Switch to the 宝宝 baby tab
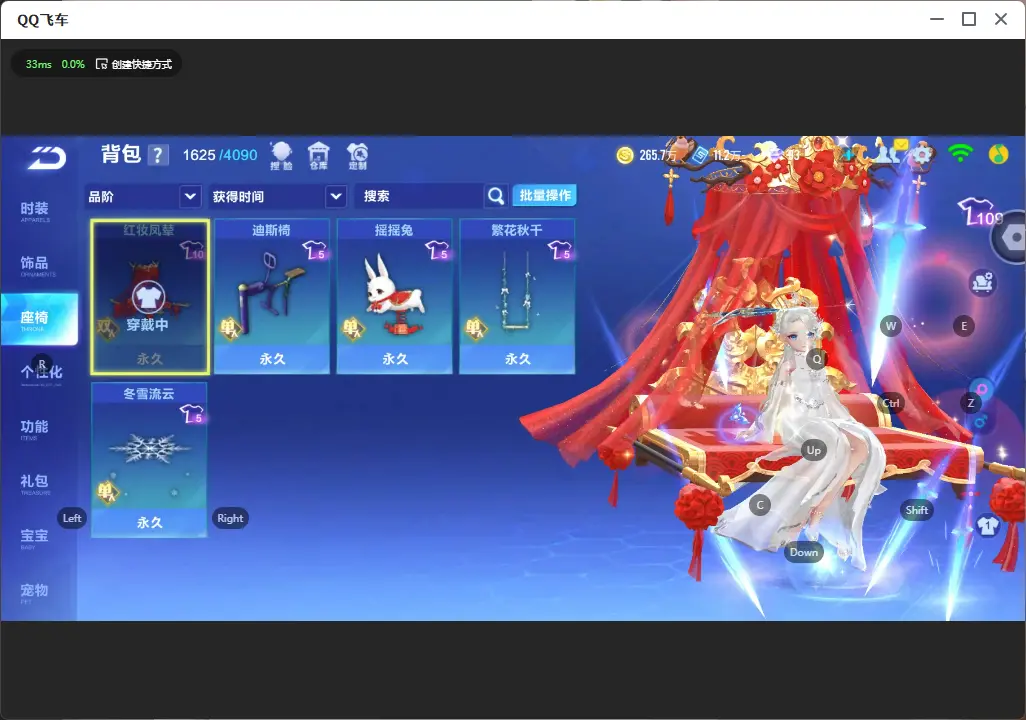The width and height of the screenshot is (1026, 720). [35, 537]
